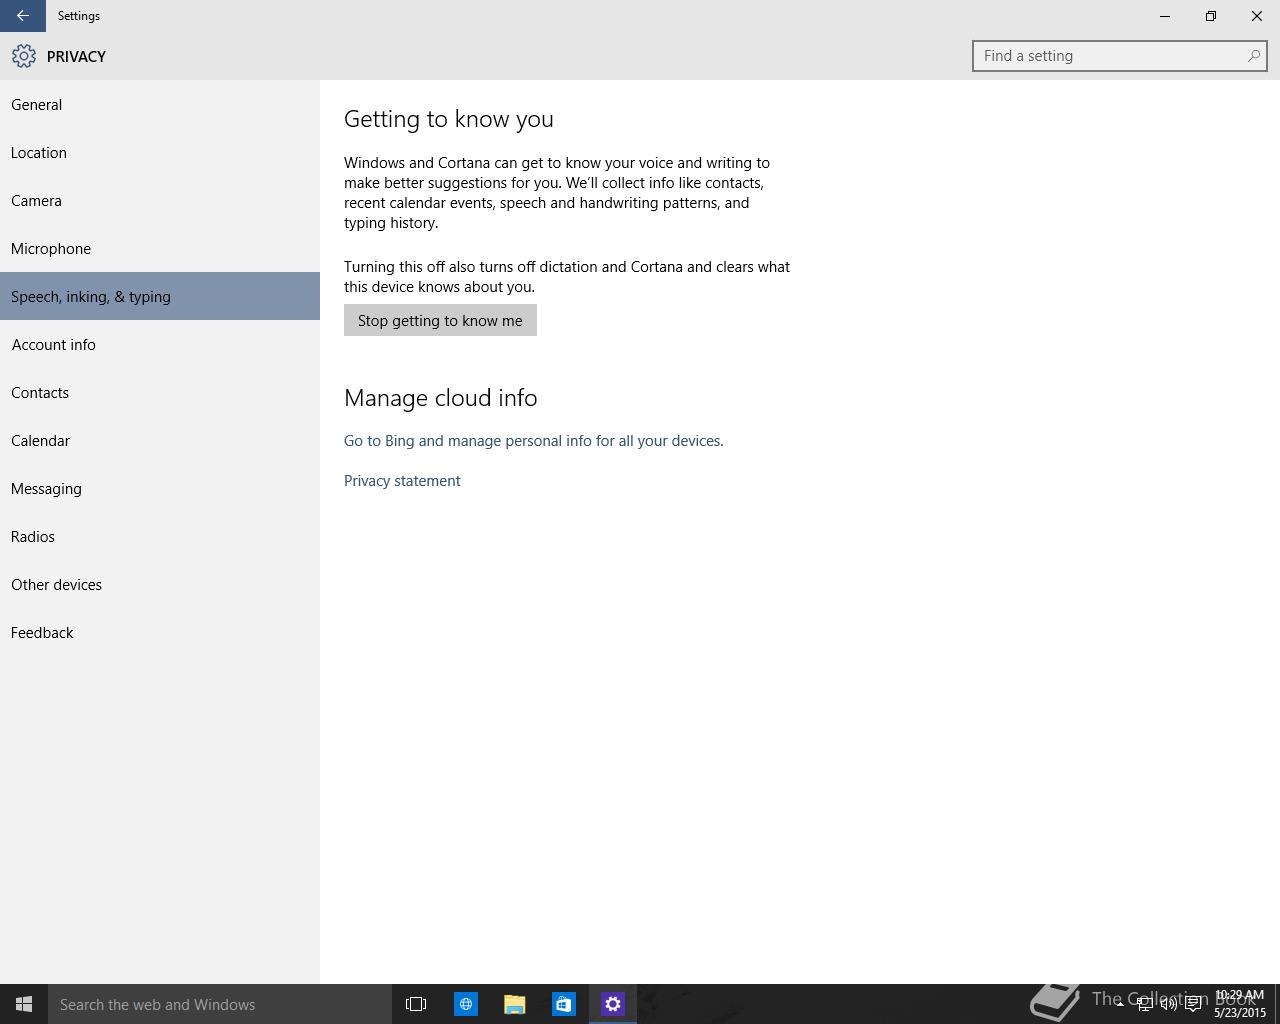Open the Action Center notifications icon
This screenshot has width=1280, height=1024.
(1193, 1004)
